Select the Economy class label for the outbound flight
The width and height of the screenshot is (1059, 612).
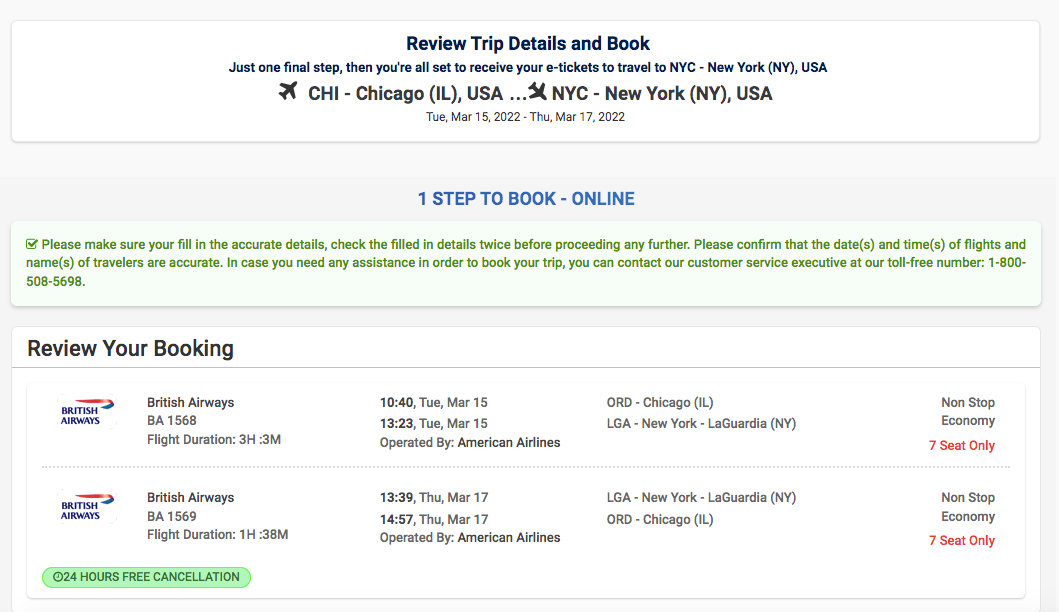[967, 420]
